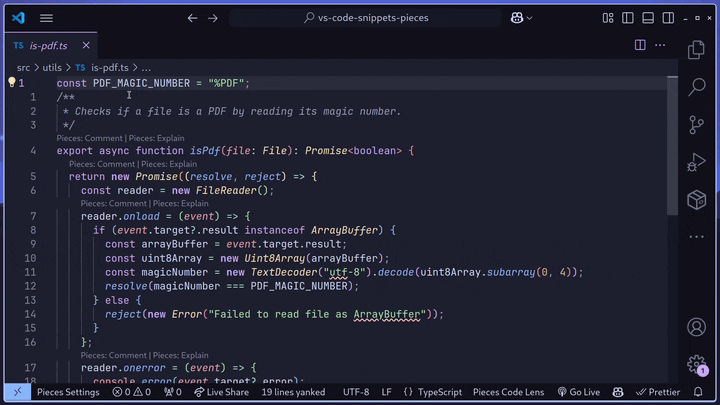Toggle Pieces Code Lens in status bar
This screenshot has width=720, height=405.
coord(508,392)
